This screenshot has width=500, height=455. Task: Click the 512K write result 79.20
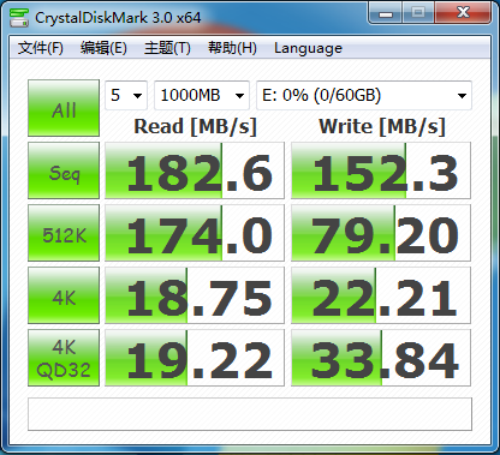coord(381,233)
